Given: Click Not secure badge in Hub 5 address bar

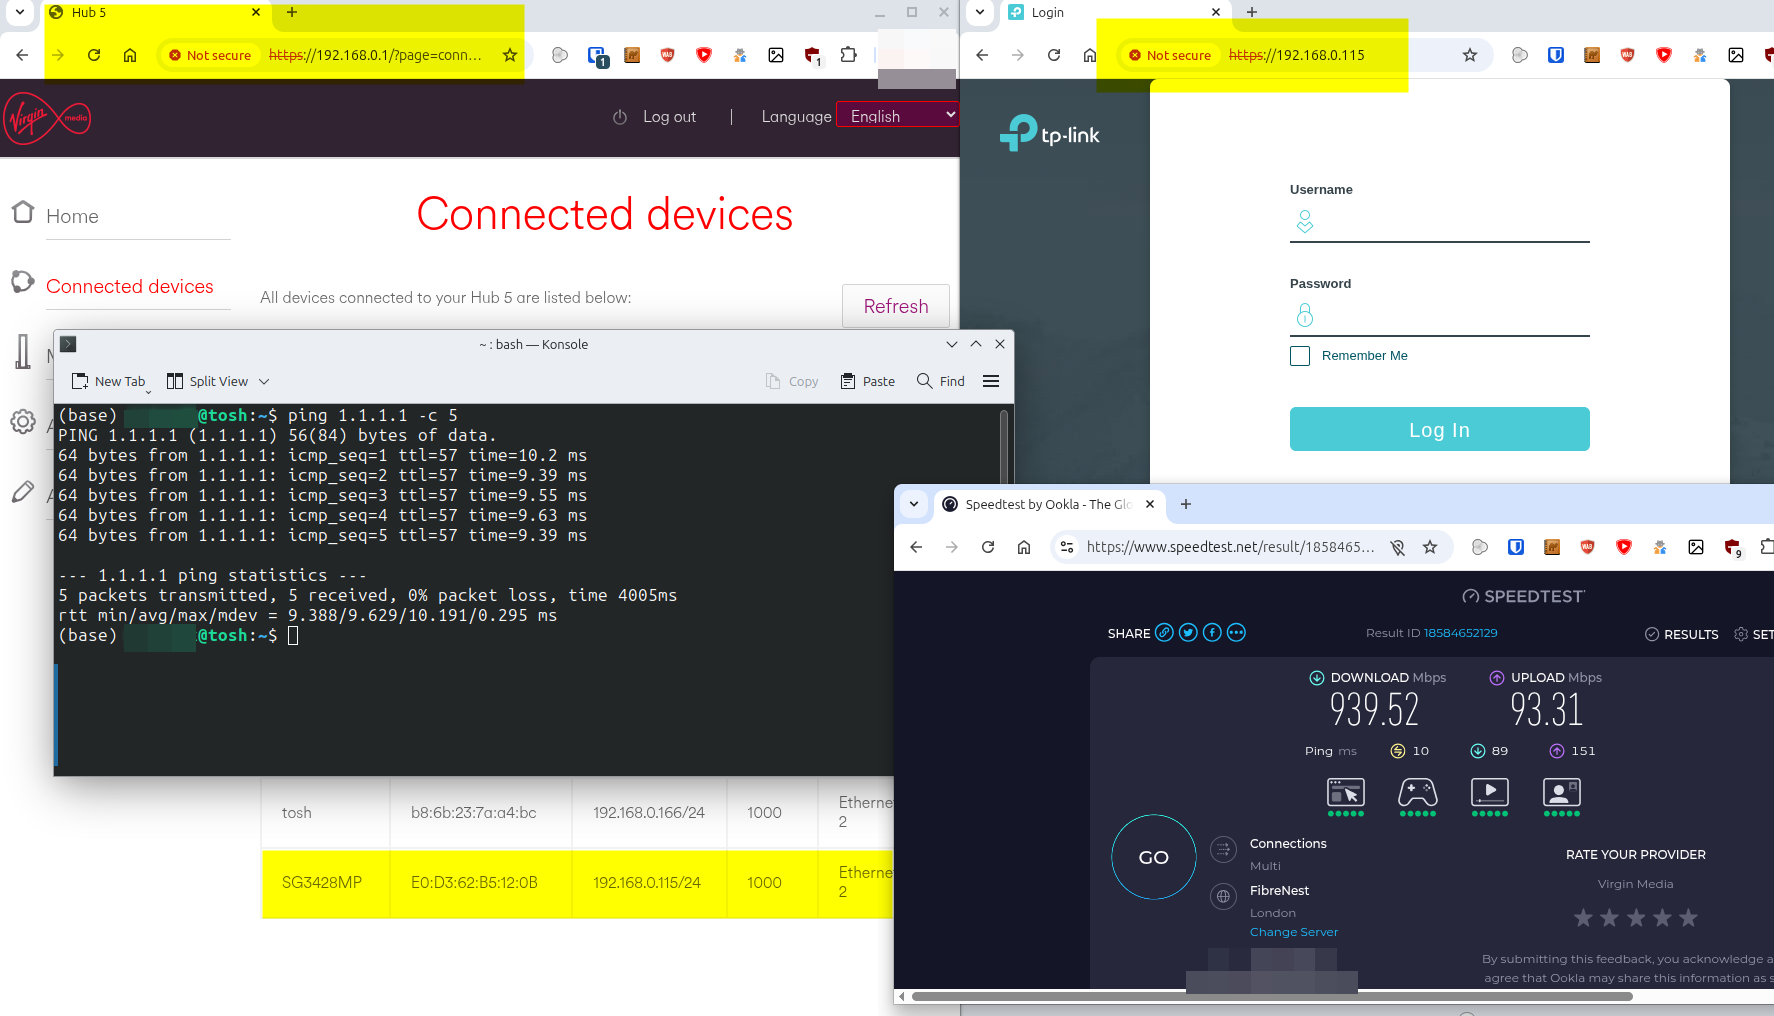Looking at the screenshot, I should [x=210, y=55].
